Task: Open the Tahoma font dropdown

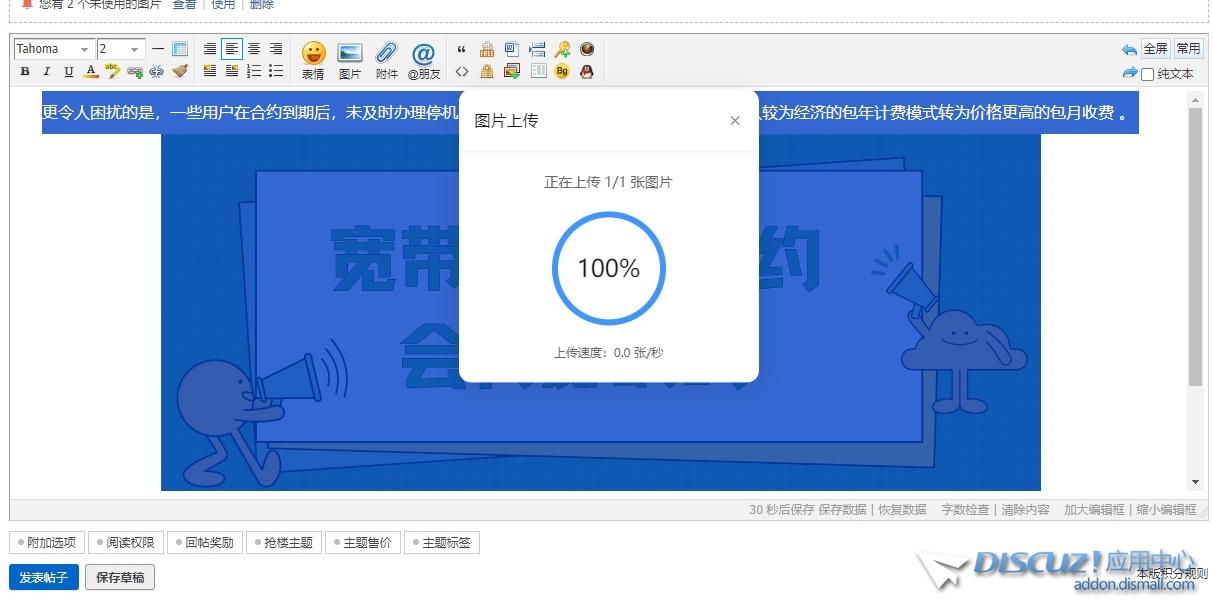Action: pos(54,49)
